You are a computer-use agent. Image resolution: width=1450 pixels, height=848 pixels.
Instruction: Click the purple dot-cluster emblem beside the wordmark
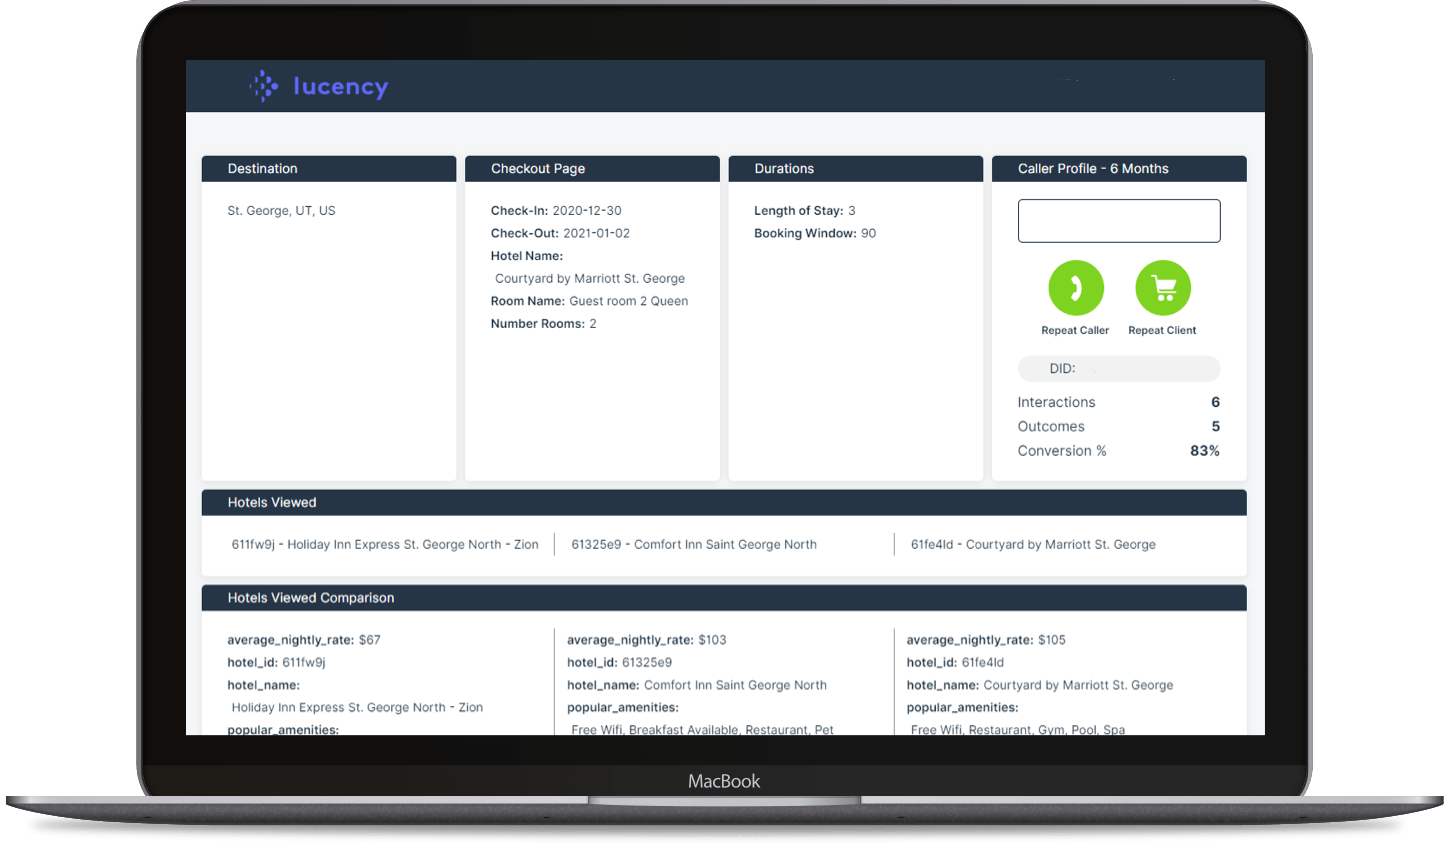[262, 86]
